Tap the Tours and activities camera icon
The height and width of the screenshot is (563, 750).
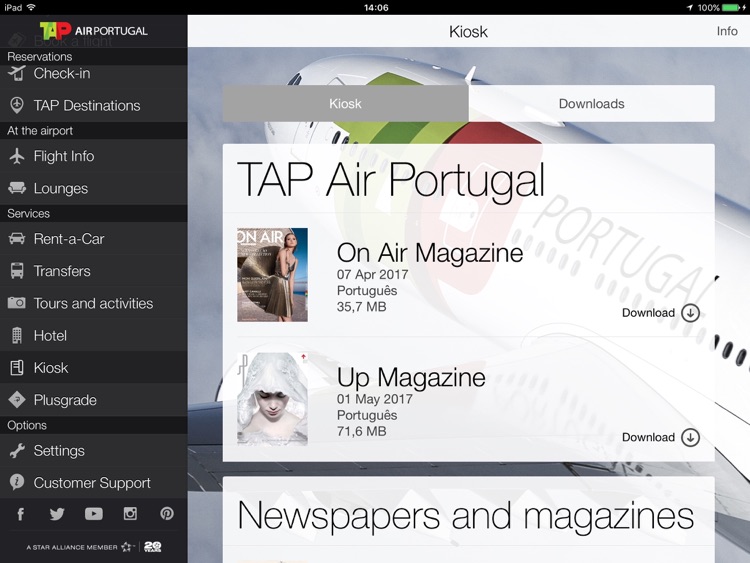[x=17, y=303]
